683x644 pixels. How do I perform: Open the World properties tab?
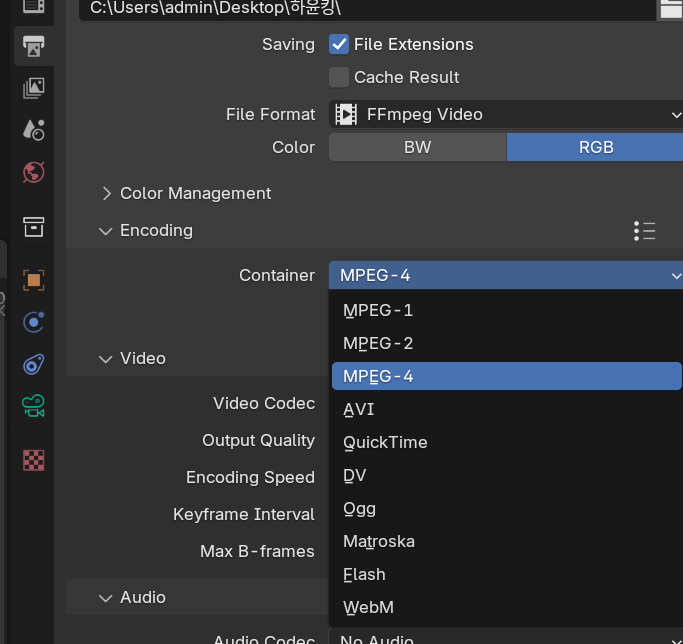(x=34, y=171)
